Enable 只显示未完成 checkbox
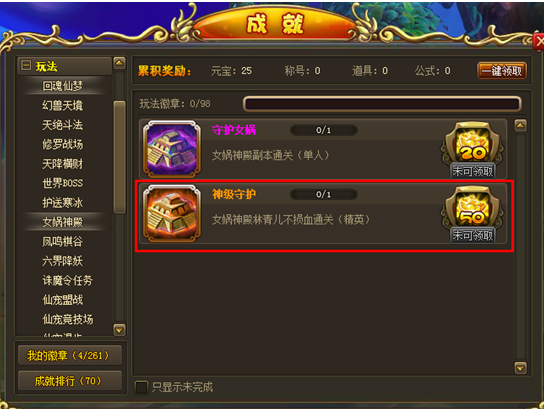Image resolution: width=544 pixels, height=409 pixels. (x=141, y=387)
